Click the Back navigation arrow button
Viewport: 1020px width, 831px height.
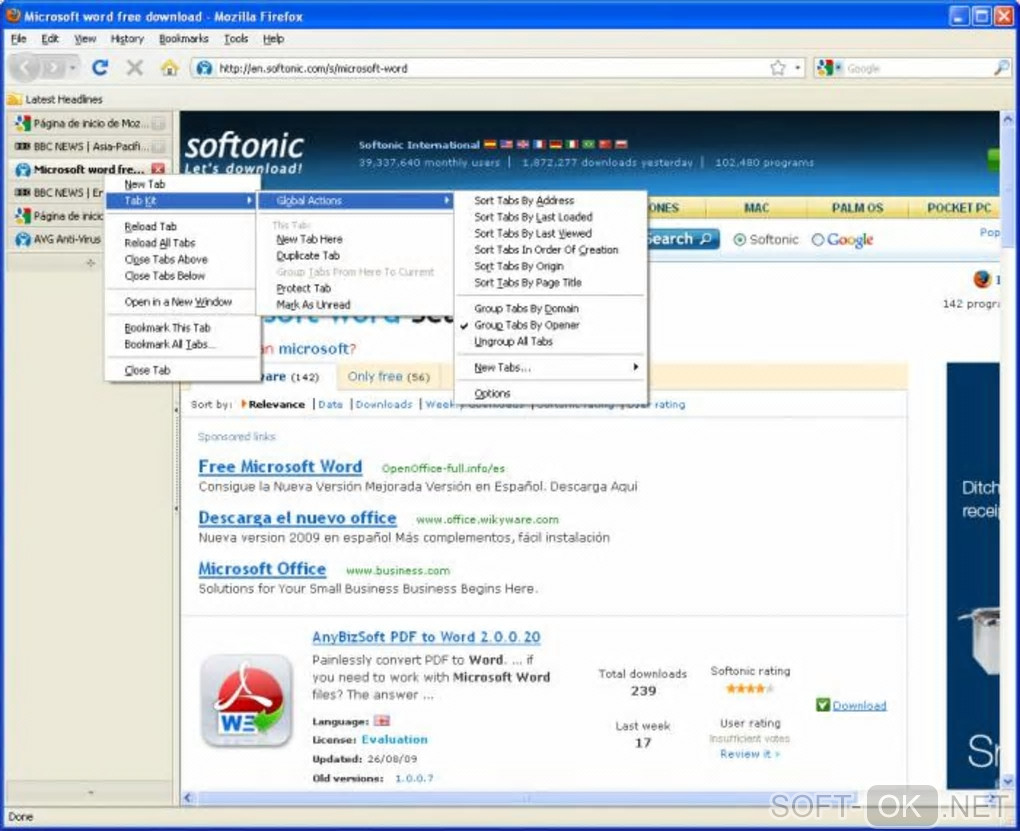point(26,67)
